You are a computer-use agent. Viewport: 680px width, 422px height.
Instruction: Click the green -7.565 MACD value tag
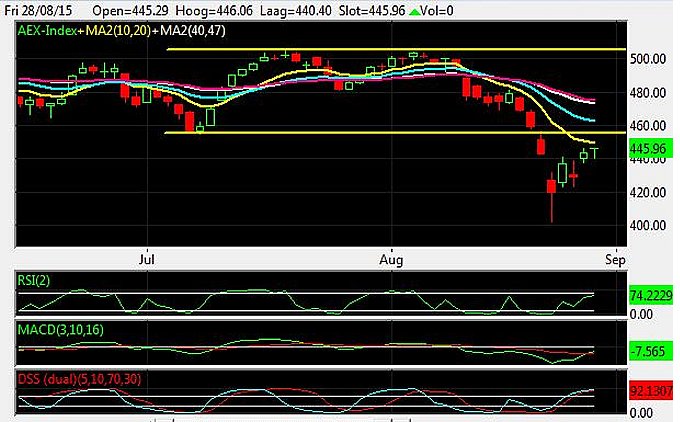point(649,351)
